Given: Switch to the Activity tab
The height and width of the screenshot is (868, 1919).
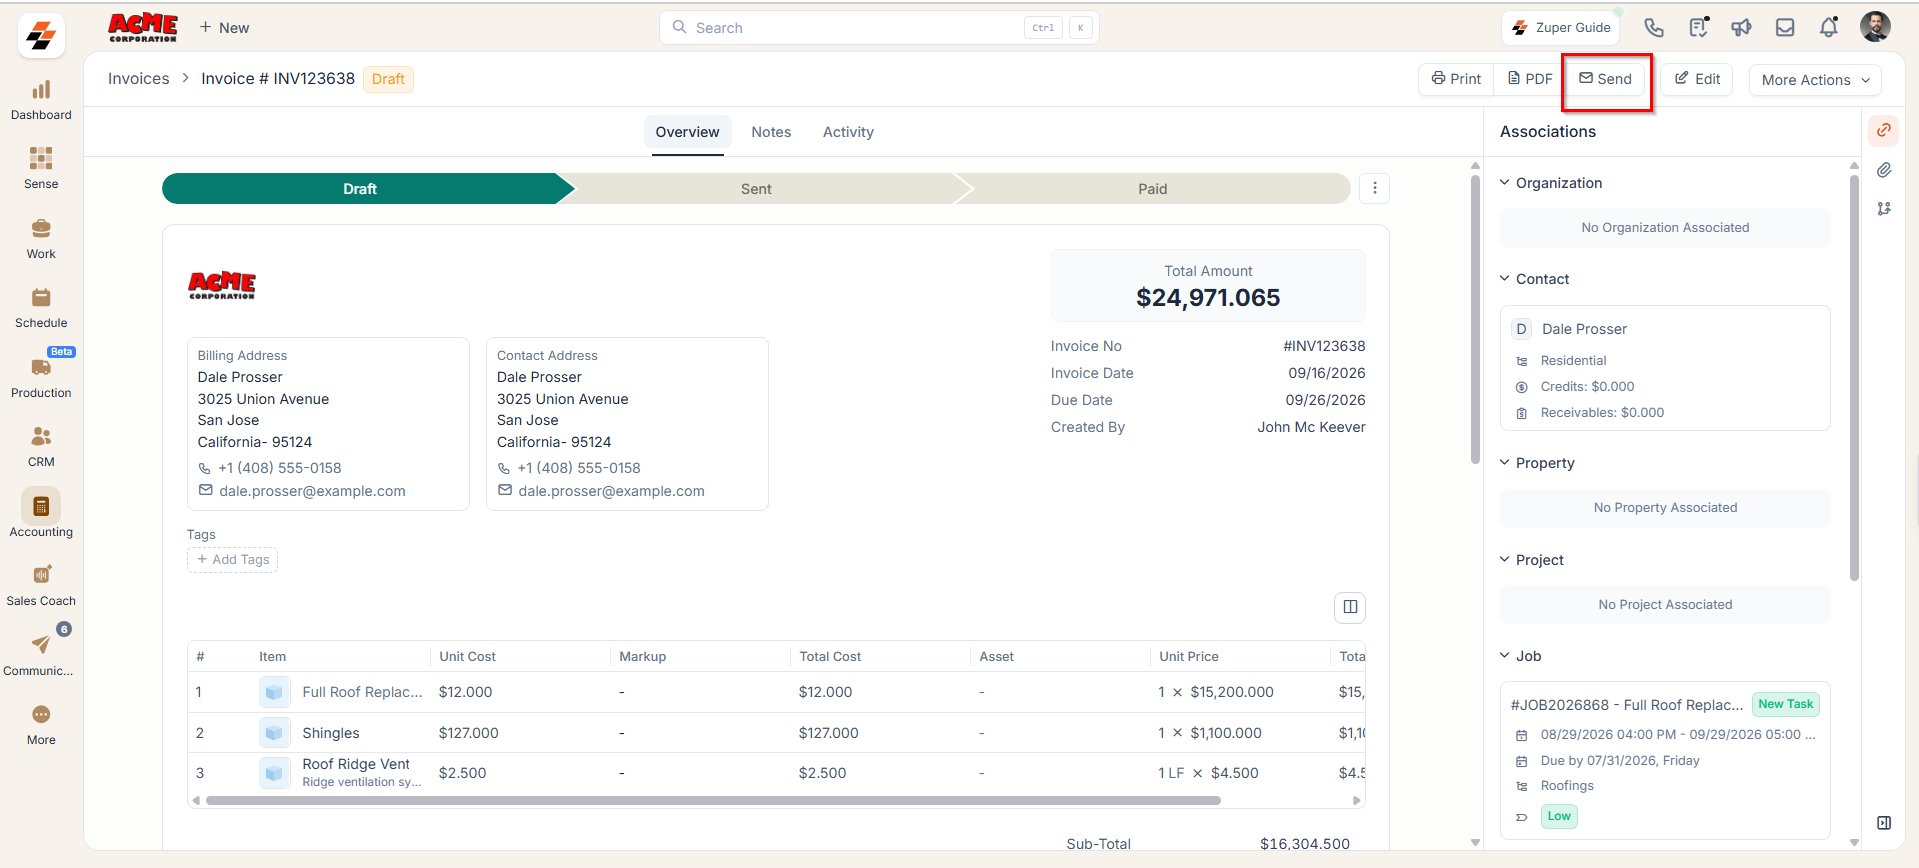Looking at the screenshot, I should click(848, 132).
